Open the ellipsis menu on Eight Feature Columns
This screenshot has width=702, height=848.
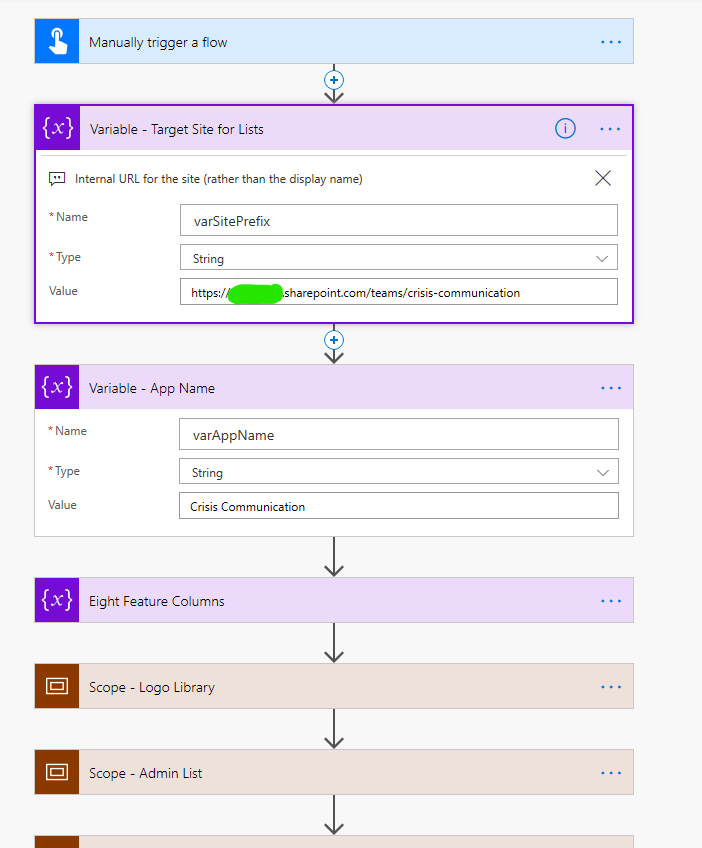611,601
